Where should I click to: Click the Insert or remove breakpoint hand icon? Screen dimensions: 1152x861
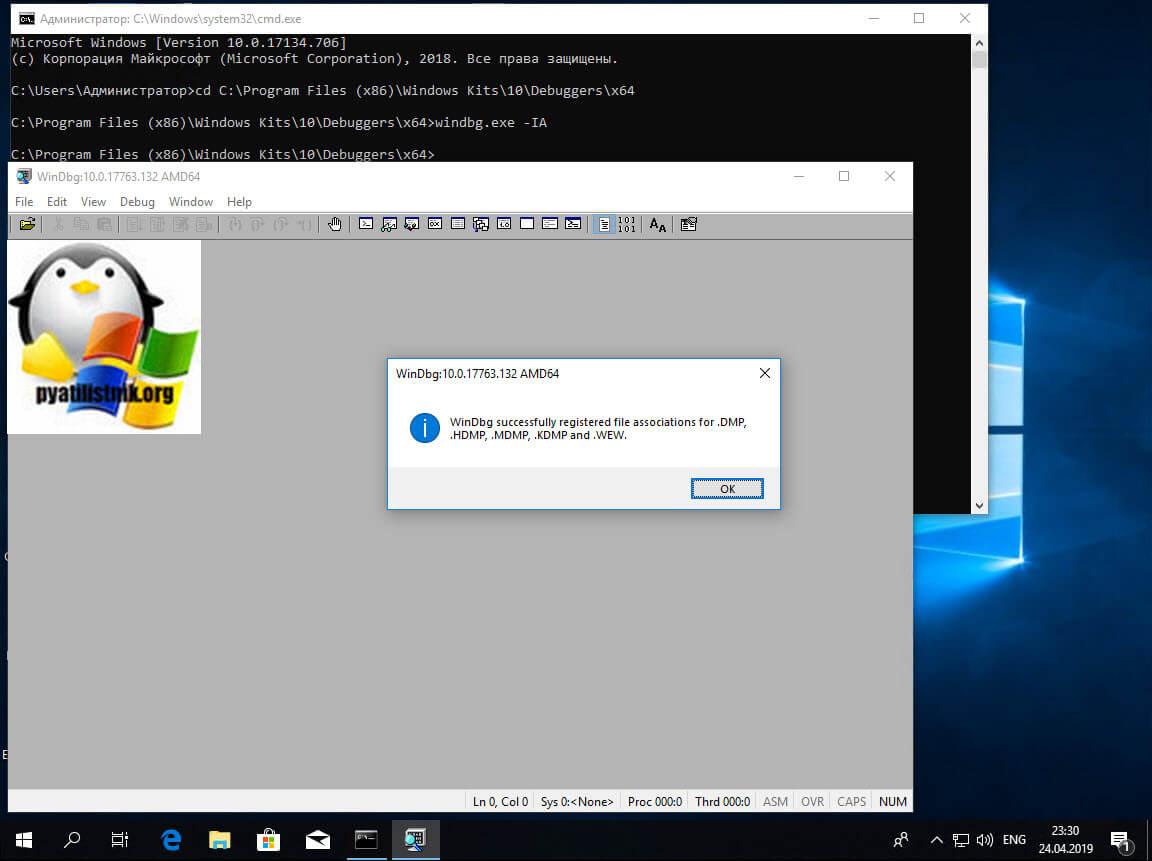point(335,224)
